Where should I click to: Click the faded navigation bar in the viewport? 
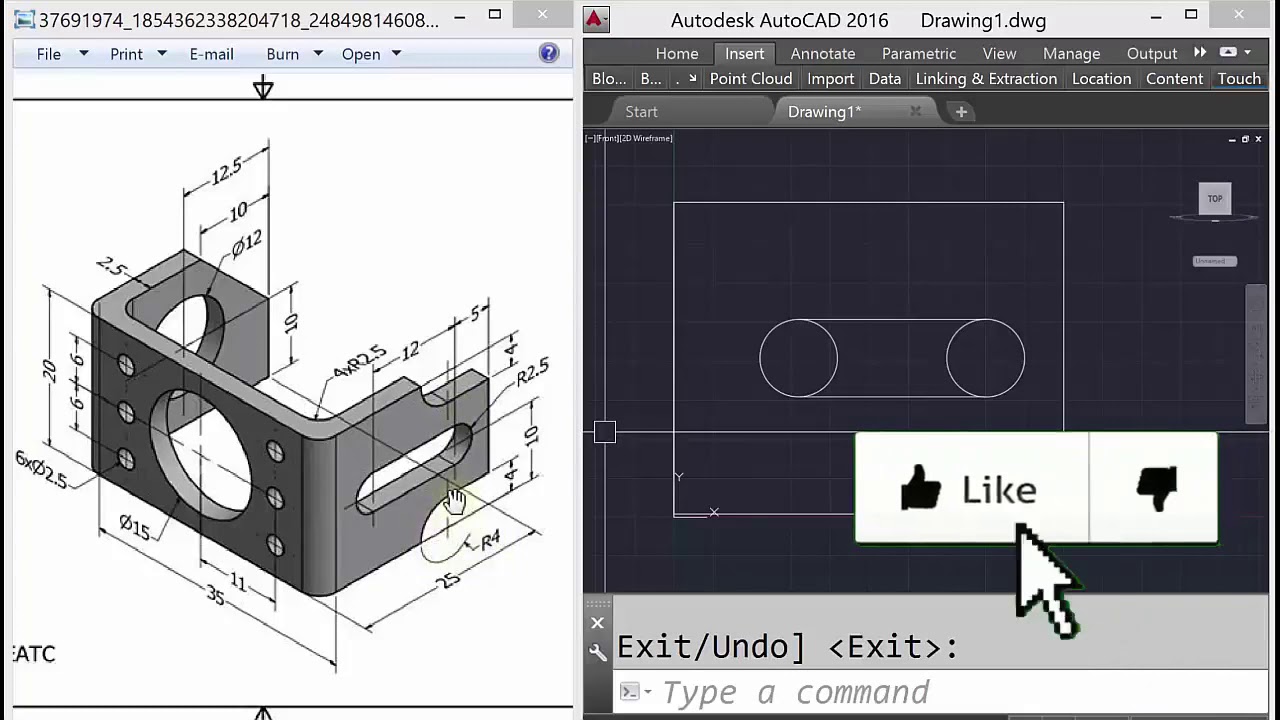[1256, 356]
